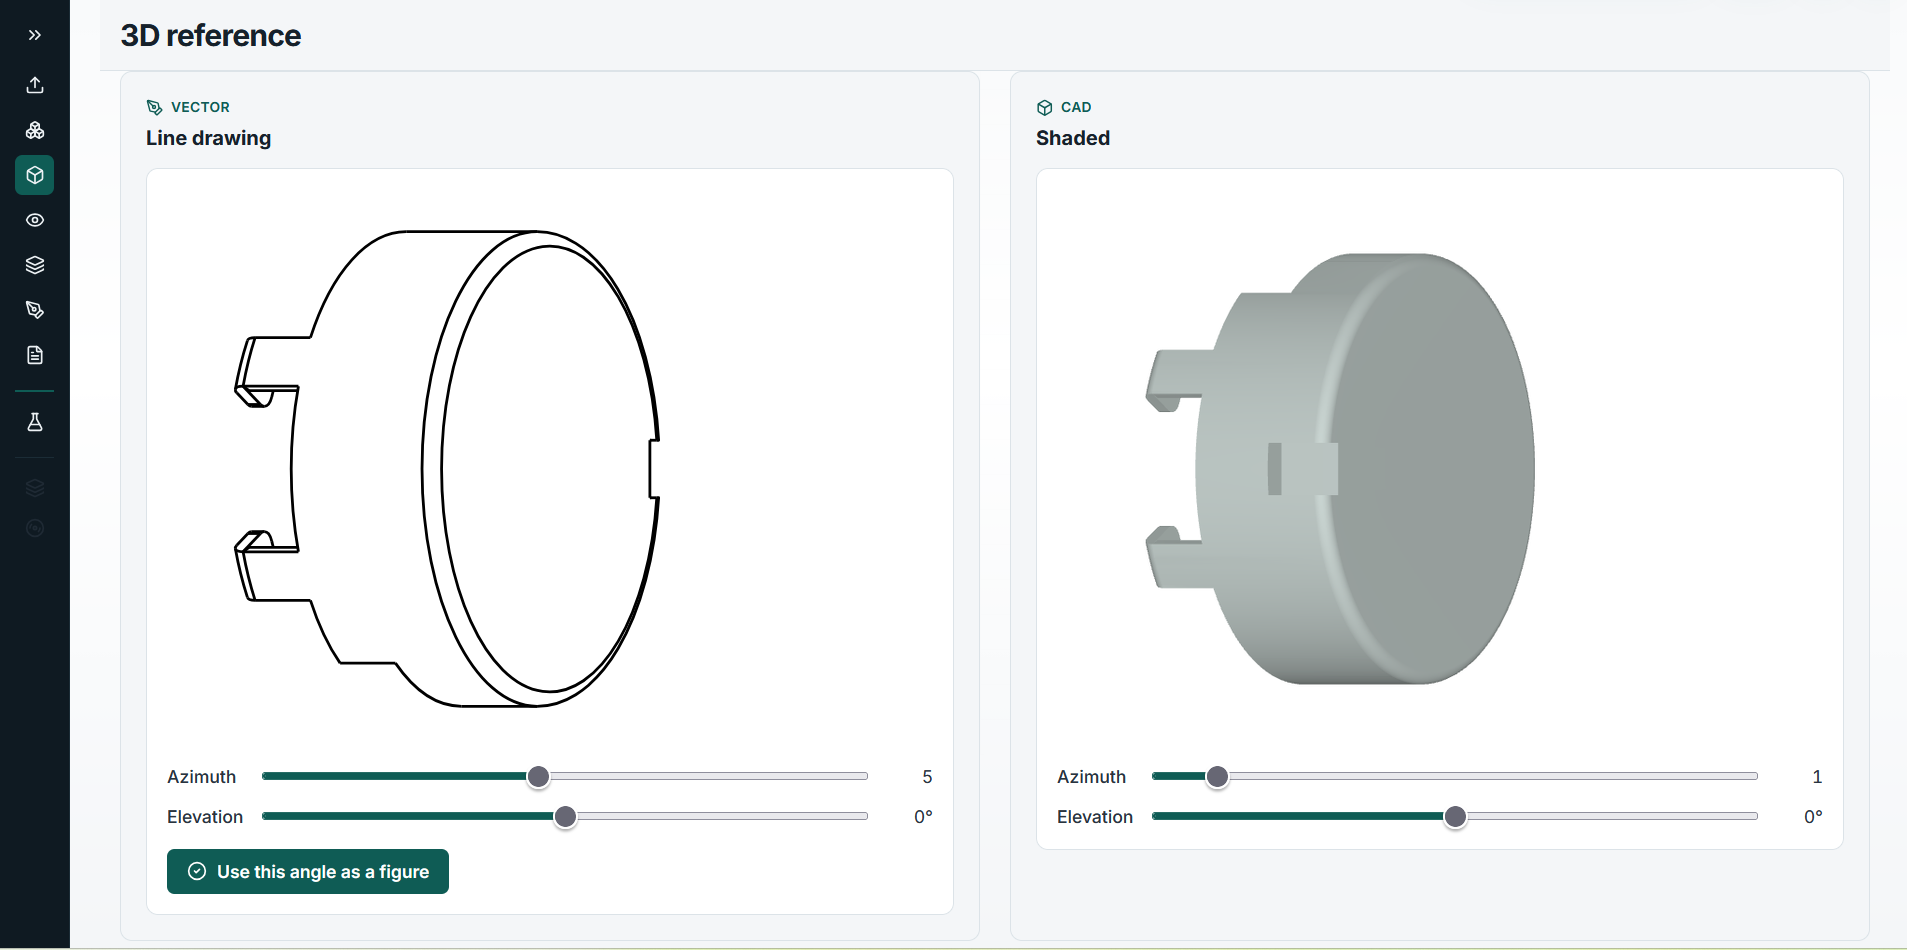Open the pen tool icon in the sidebar
1907x950 pixels.
pyautogui.click(x=35, y=310)
